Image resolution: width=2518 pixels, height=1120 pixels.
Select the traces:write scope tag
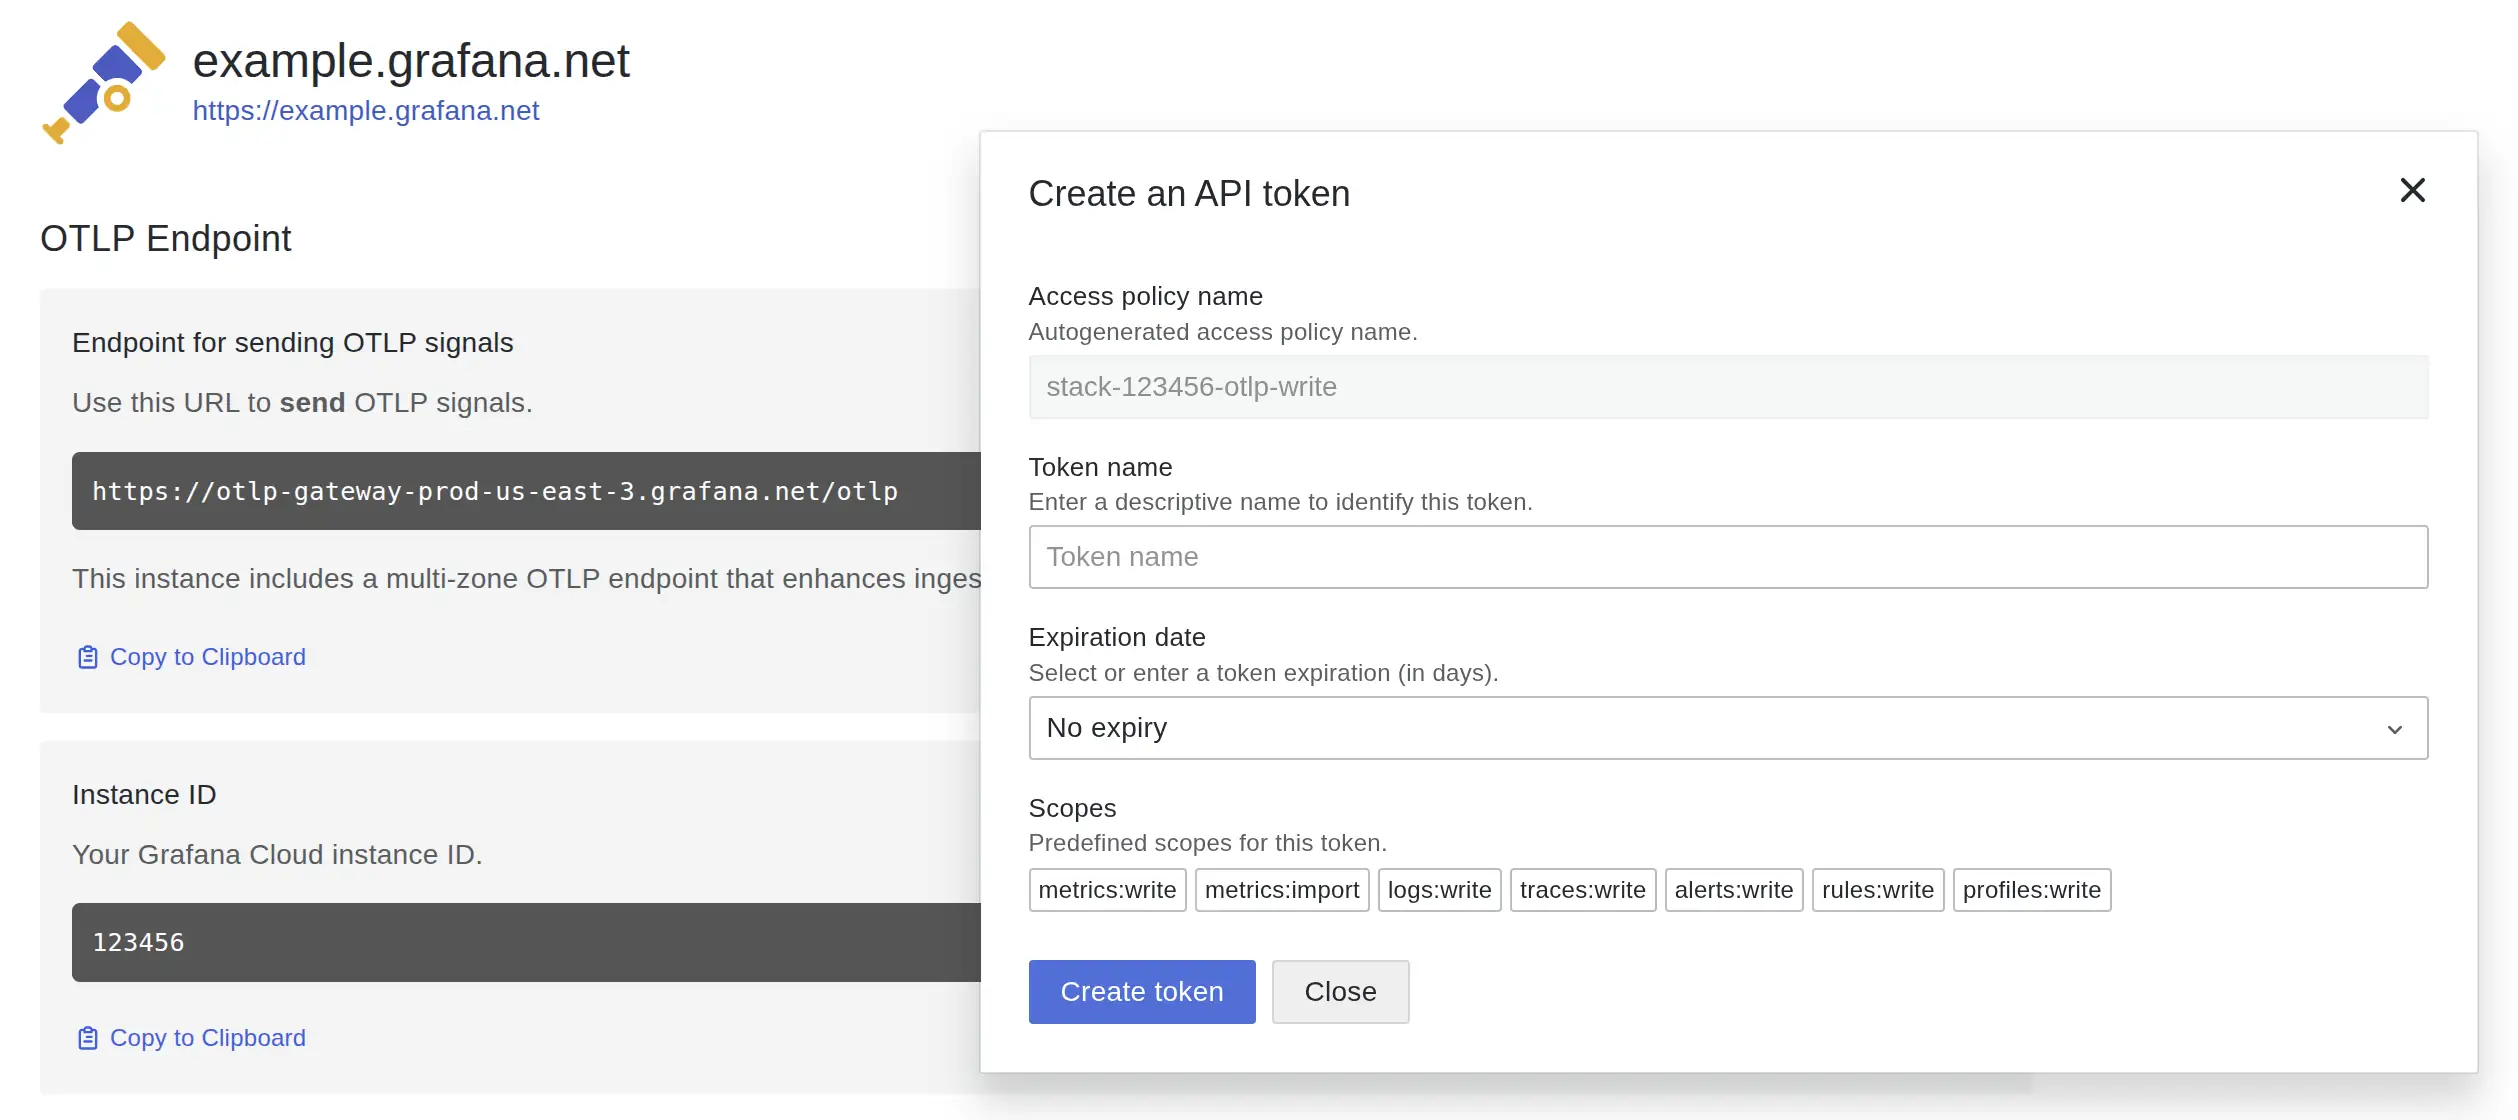coord(1581,890)
